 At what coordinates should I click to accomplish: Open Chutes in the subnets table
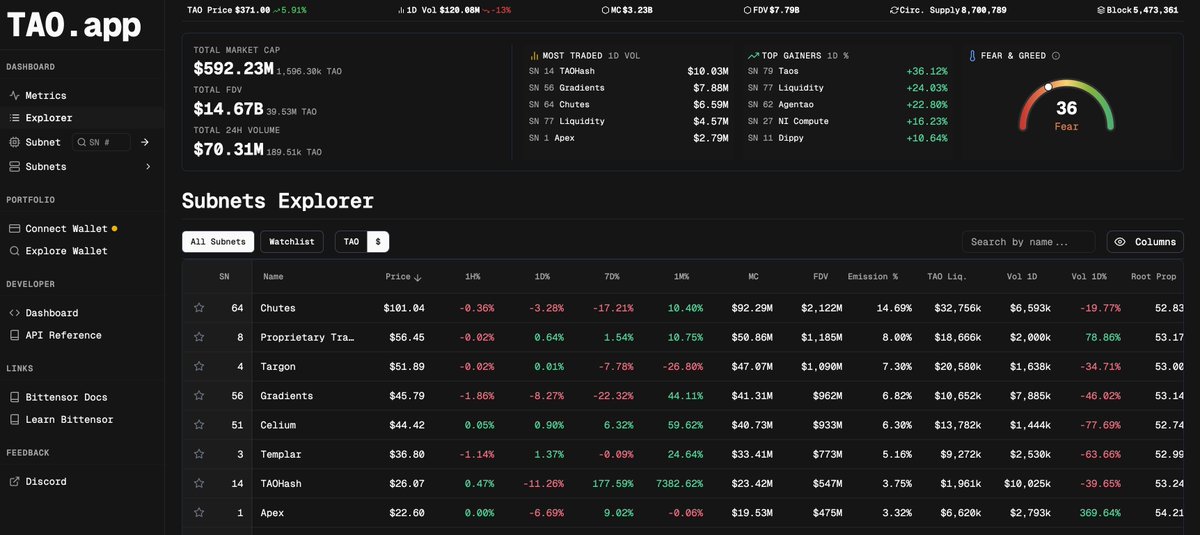pos(278,308)
